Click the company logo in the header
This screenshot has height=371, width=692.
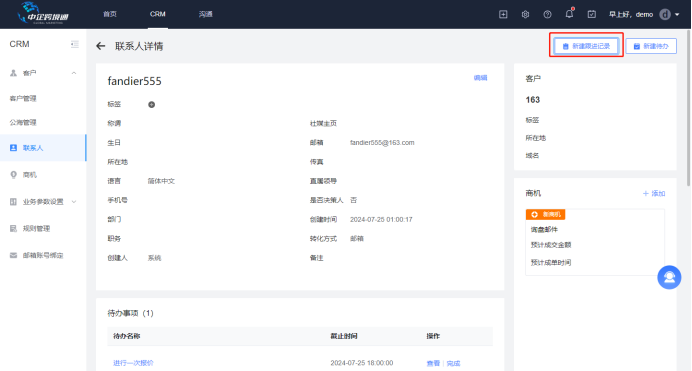click(42, 13)
